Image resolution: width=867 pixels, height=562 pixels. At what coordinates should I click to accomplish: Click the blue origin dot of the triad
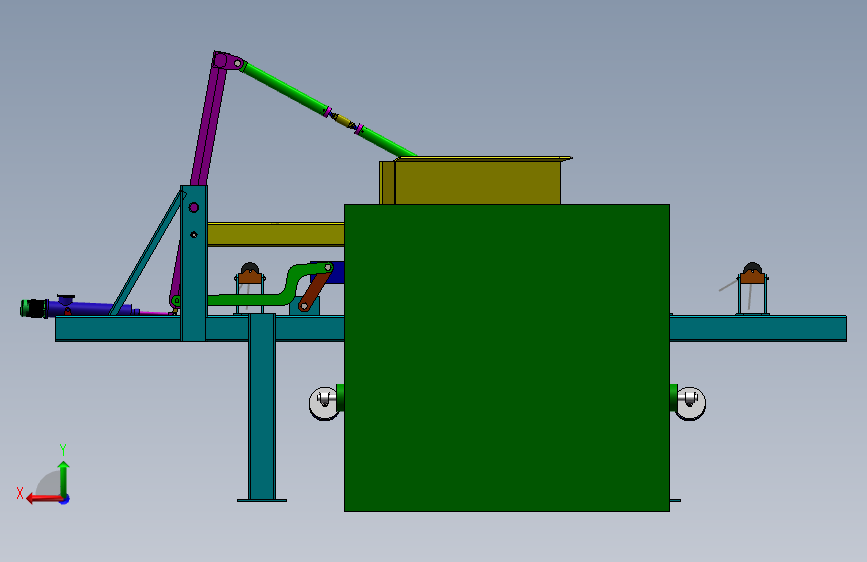pyautogui.click(x=65, y=499)
